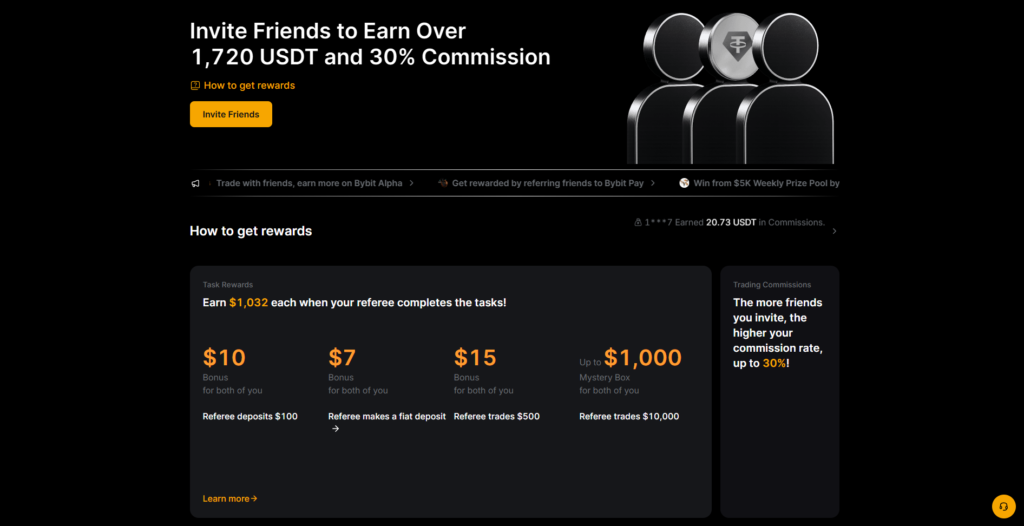The image size is (1024, 526).
Task: Open the $5K Weekly Prize Pool announcement
Action: point(765,184)
